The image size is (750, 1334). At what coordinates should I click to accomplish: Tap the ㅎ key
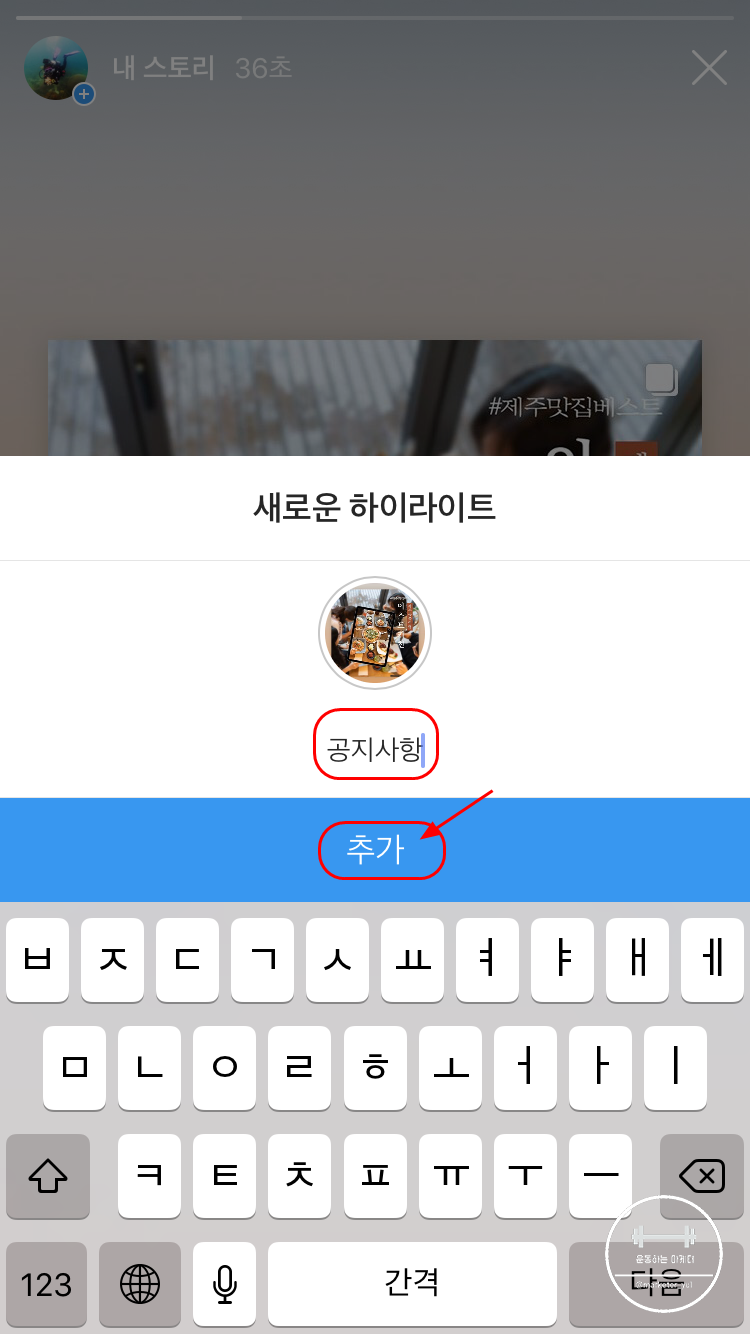375,1068
